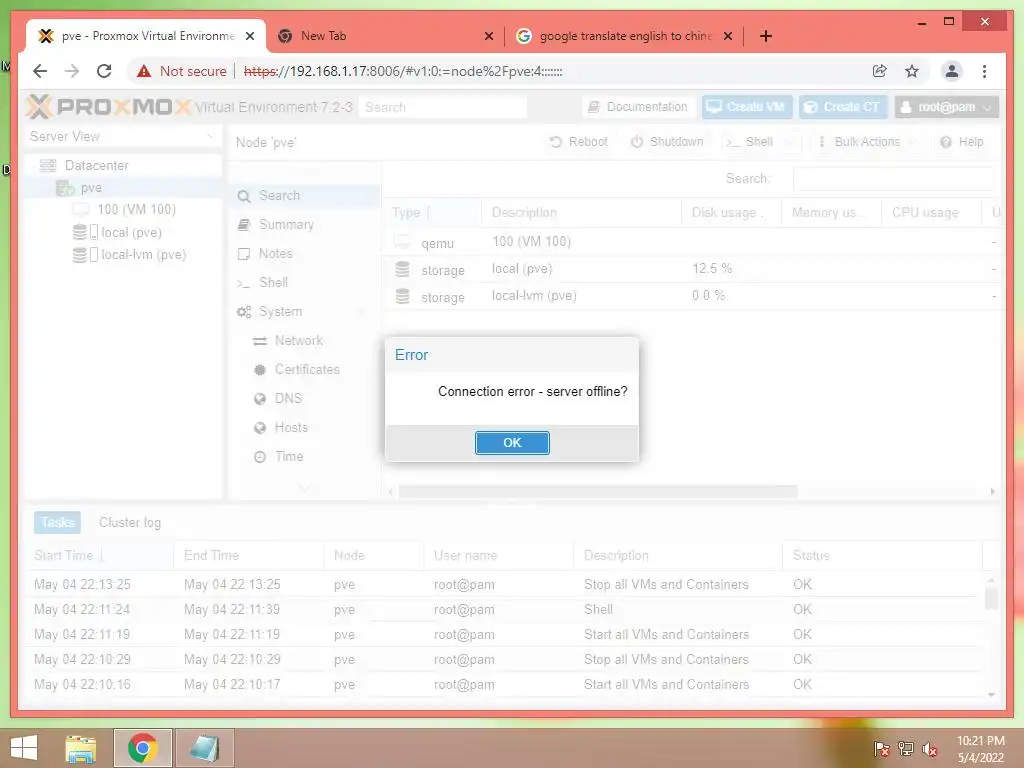This screenshot has width=1024, height=768.
Task: Click the Proxmox top search field
Action: pos(443,107)
